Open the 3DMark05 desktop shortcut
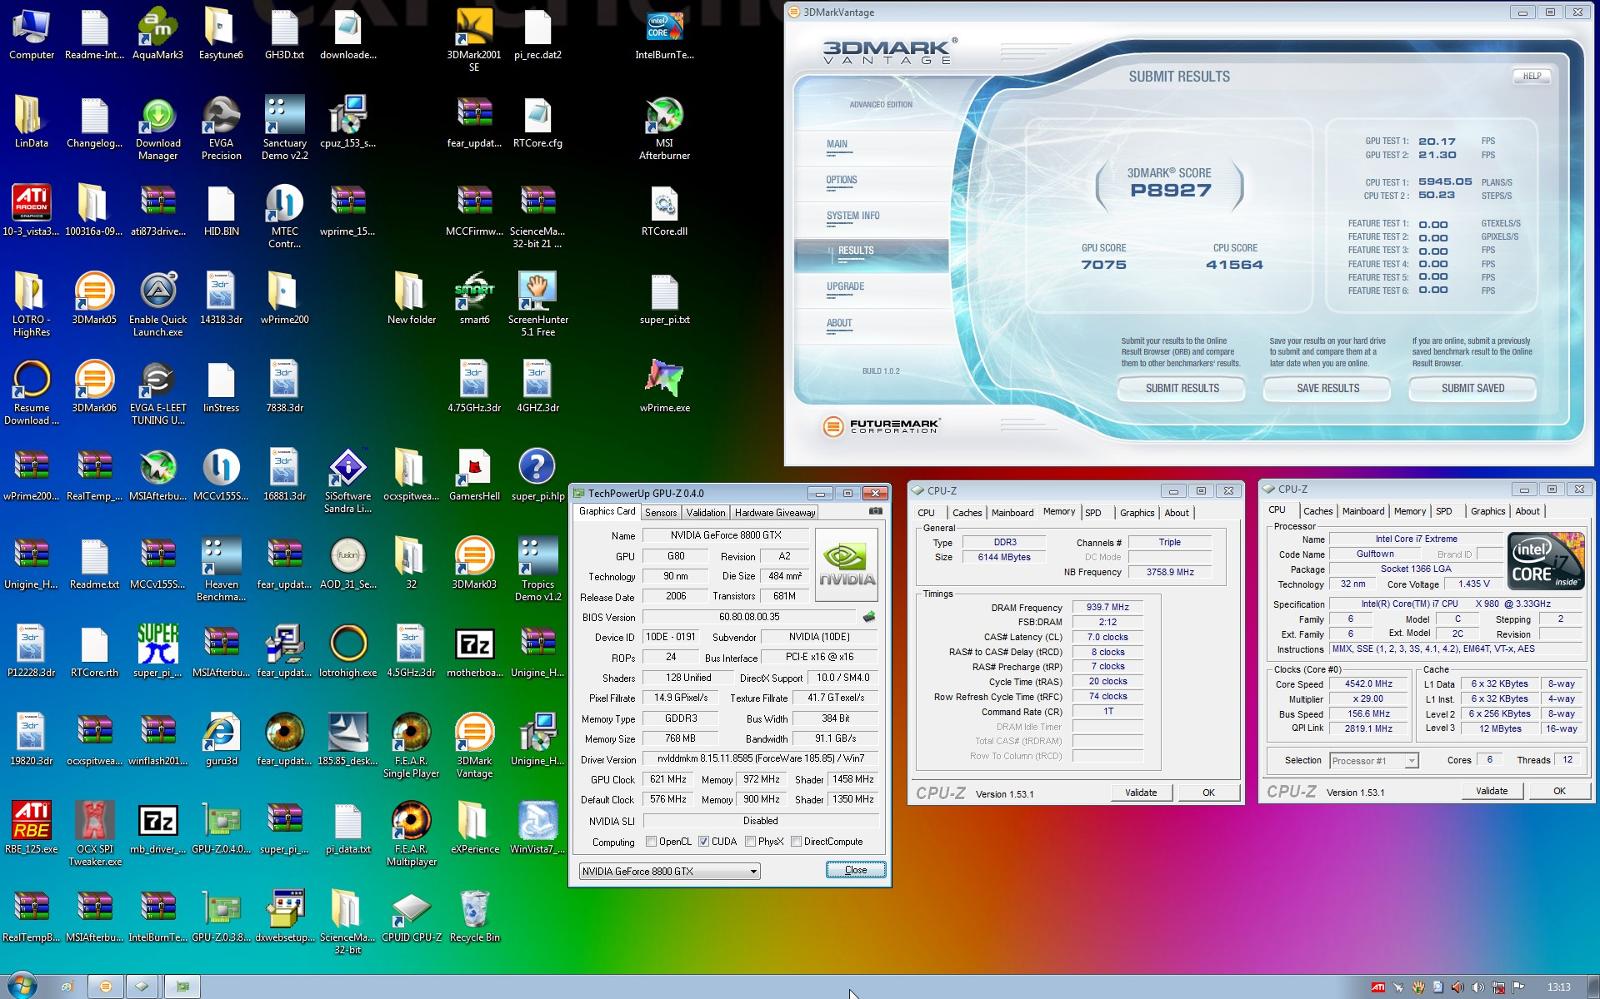Image resolution: width=1600 pixels, height=999 pixels. (94, 300)
